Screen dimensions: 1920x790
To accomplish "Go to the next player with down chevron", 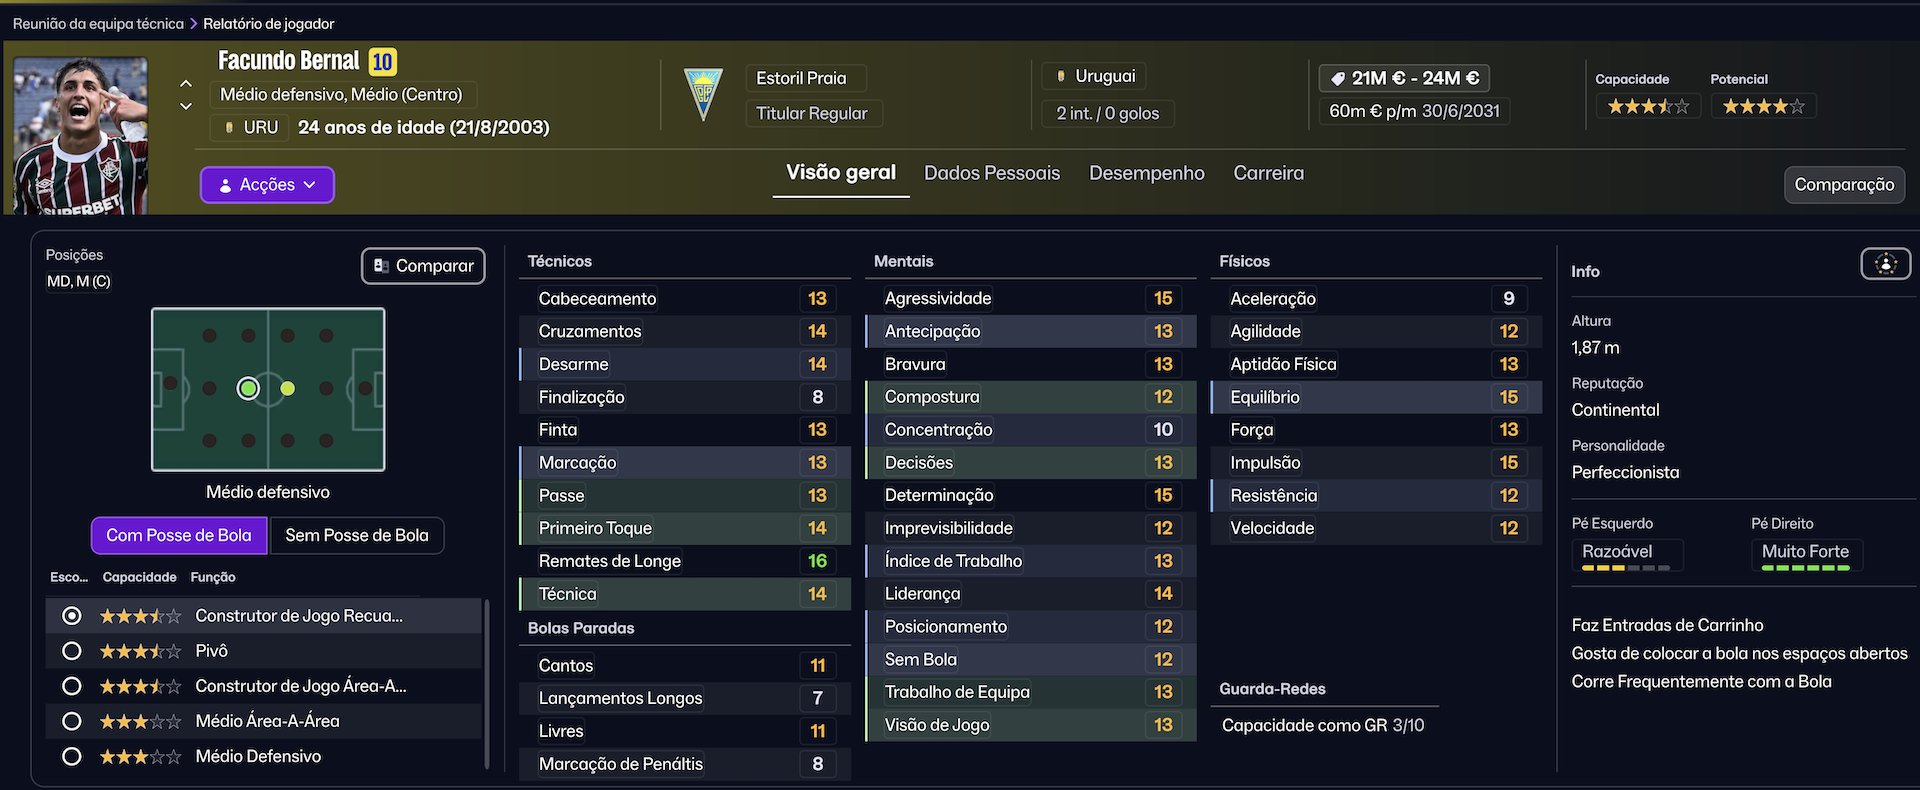I will [x=186, y=106].
